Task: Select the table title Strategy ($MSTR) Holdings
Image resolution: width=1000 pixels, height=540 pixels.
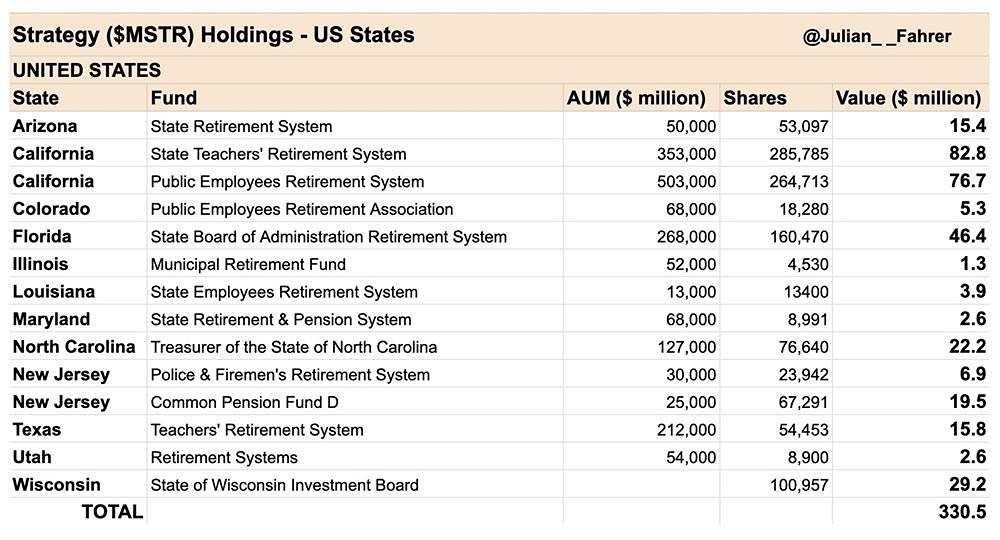Action: (212, 36)
